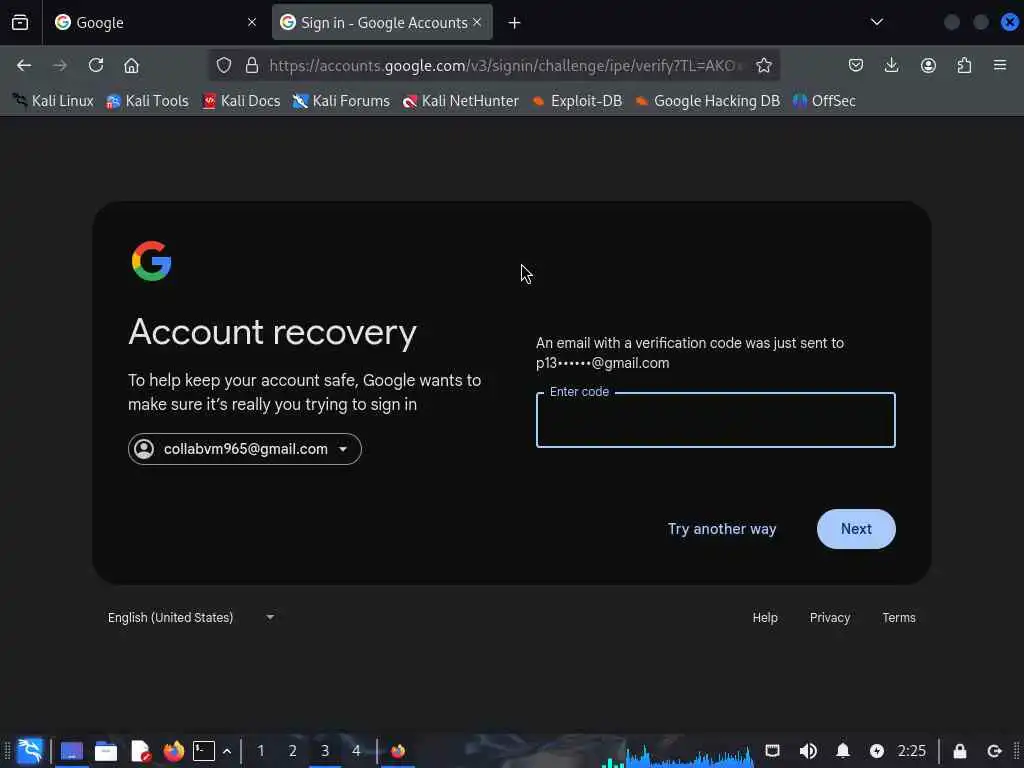Viewport: 1024px width, 768px height.
Task: Click the Next button
Action: pyautogui.click(x=856, y=529)
